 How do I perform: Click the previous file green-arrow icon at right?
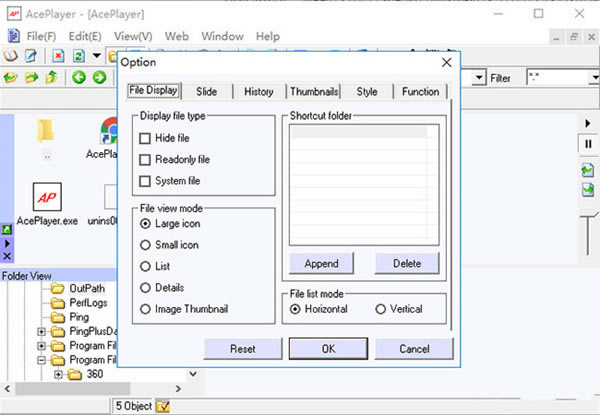tap(588, 170)
